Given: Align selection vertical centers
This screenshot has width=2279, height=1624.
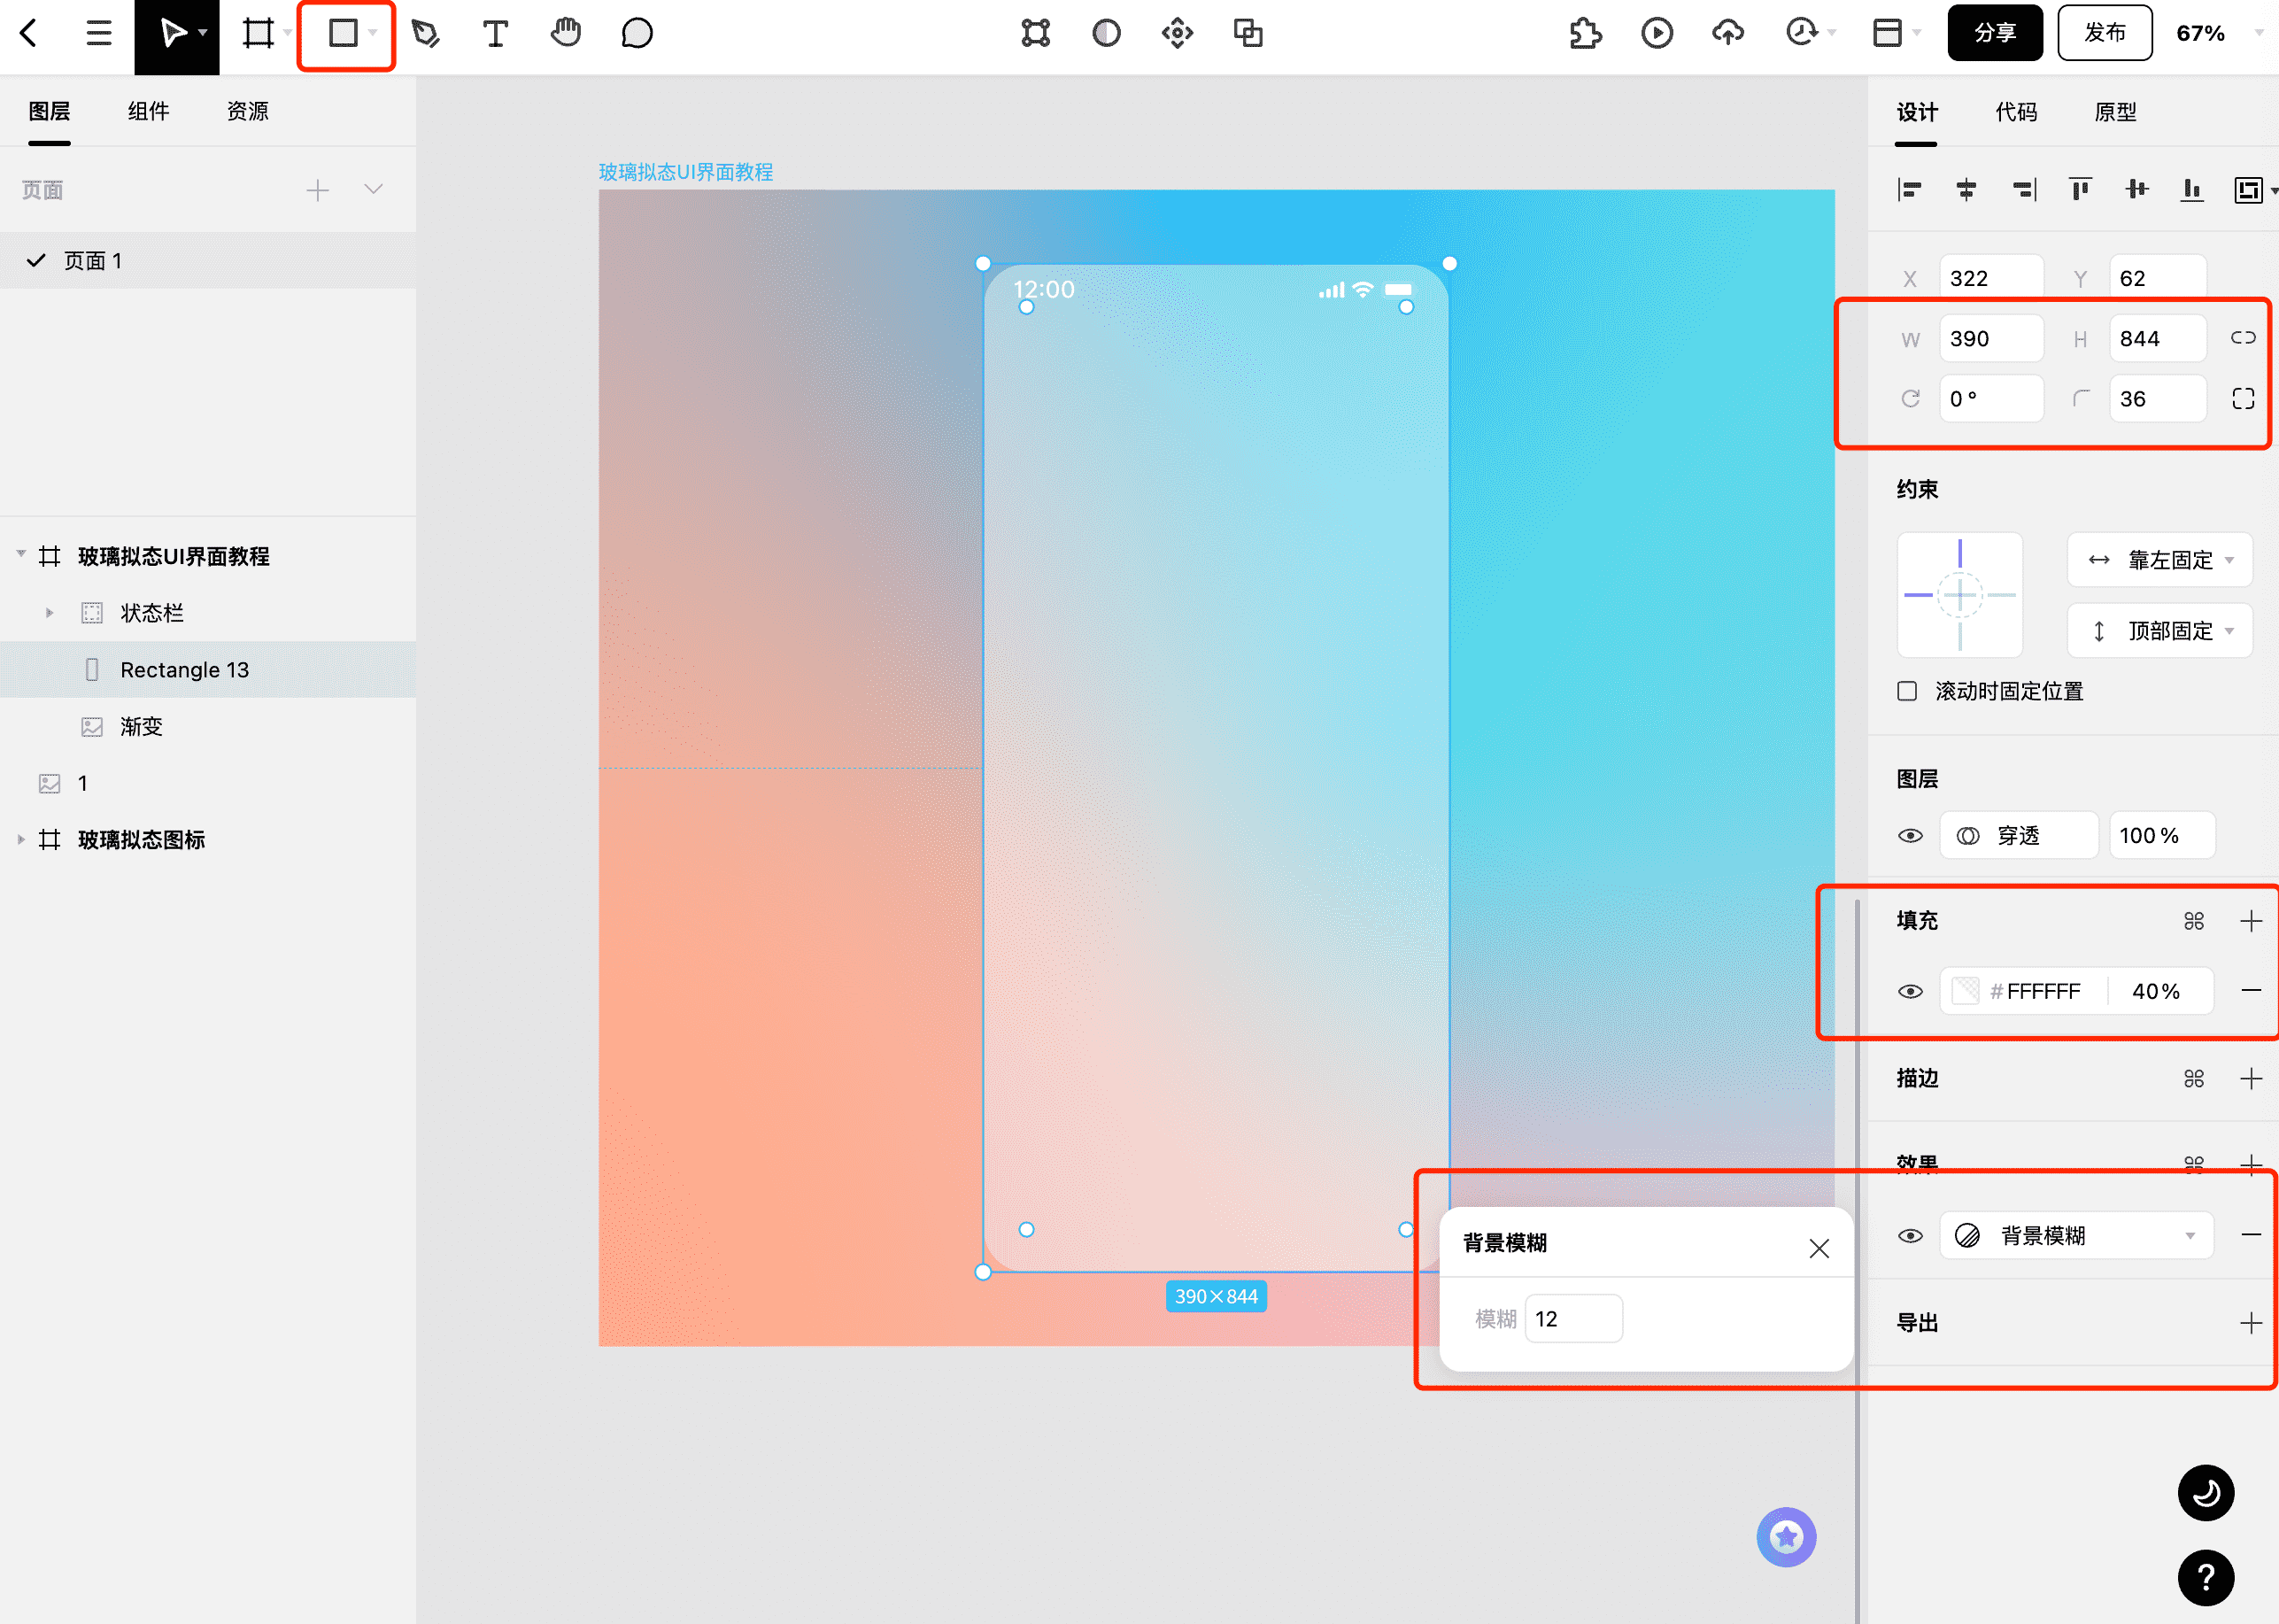Looking at the screenshot, I should point(2136,189).
